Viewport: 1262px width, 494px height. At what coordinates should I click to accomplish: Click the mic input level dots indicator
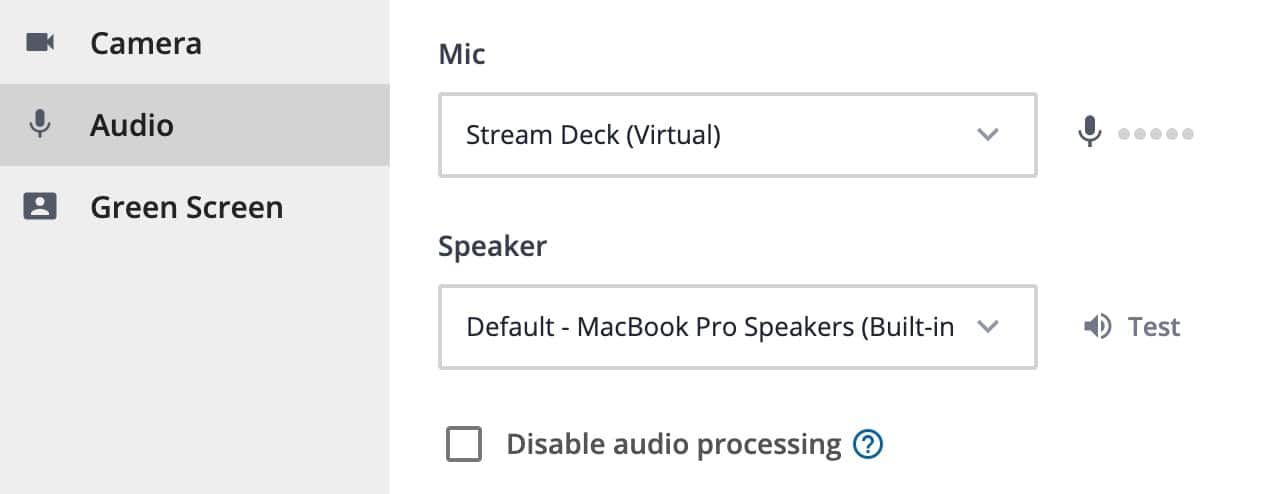point(1156,133)
